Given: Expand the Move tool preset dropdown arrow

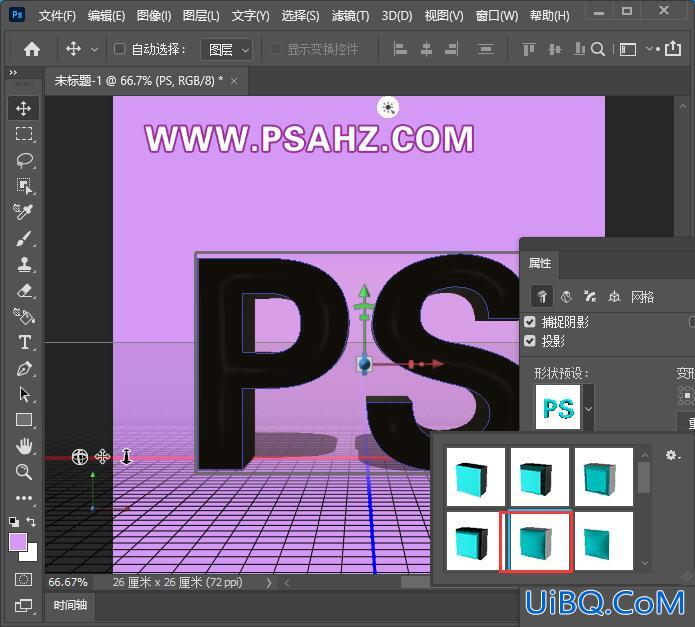Looking at the screenshot, I should click(x=94, y=50).
